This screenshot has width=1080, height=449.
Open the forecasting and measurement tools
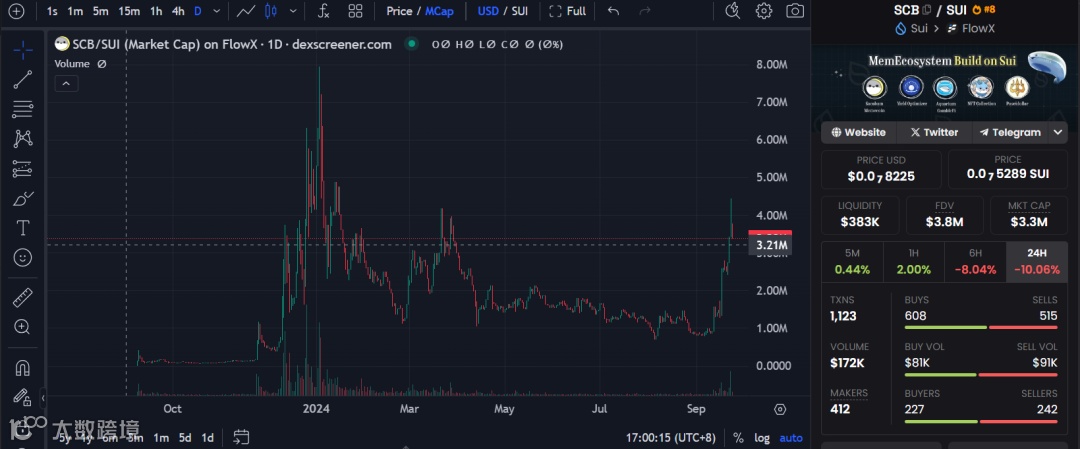(23, 169)
